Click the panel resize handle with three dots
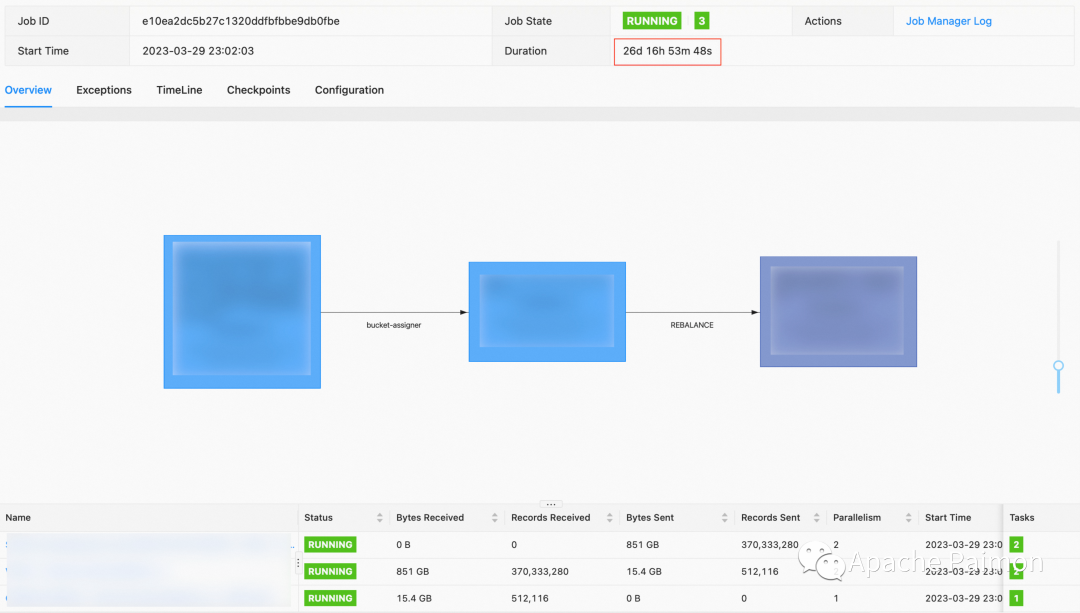The height and width of the screenshot is (613, 1080). (x=551, y=504)
